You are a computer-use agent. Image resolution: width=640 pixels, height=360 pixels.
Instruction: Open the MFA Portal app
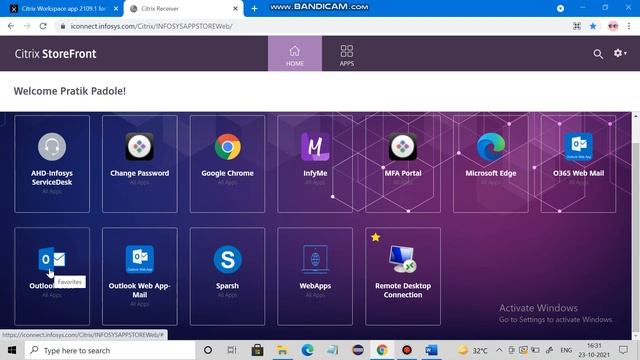403,164
